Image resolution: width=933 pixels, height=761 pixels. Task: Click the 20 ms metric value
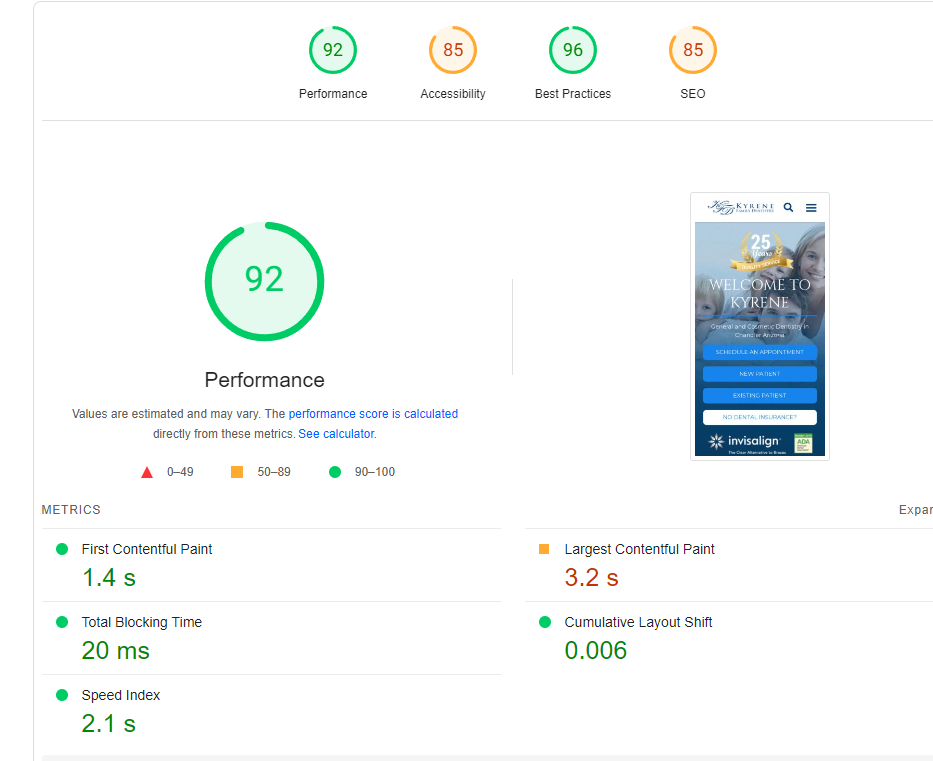point(115,650)
